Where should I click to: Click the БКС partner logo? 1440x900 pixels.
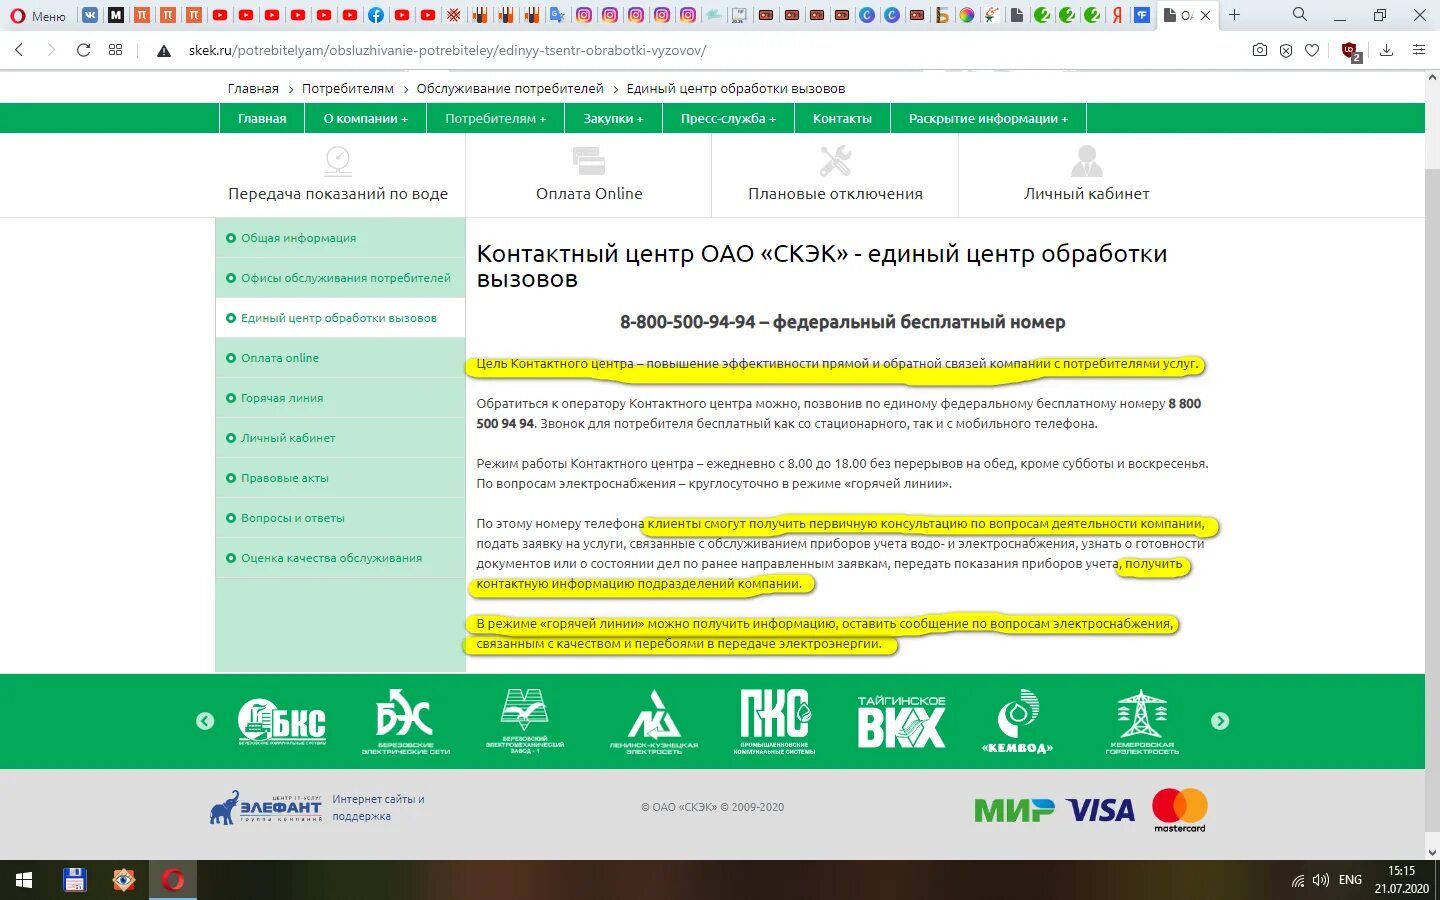(282, 721)
